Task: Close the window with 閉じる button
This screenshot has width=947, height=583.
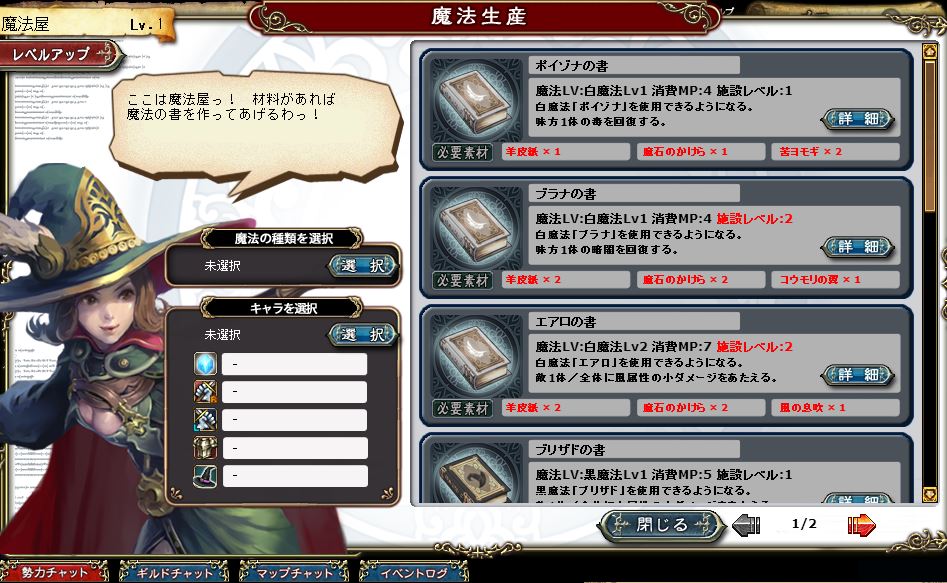Action: [x=661, y=524]
